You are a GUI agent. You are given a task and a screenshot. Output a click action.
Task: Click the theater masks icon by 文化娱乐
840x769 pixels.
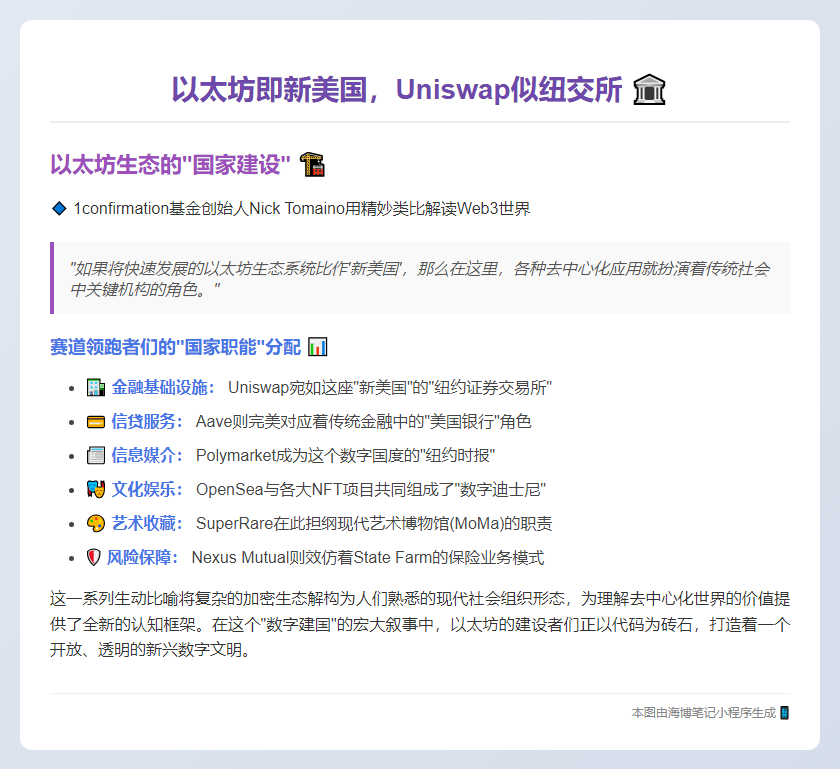click(x=96, y=489)
